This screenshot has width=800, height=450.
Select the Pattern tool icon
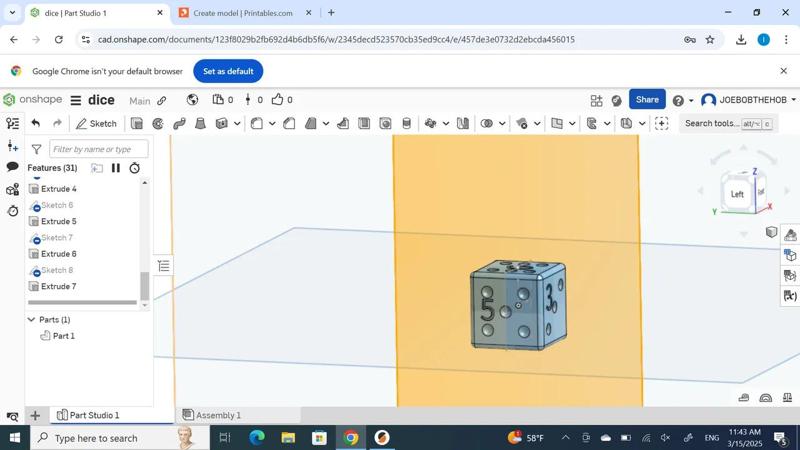click(x=430, y=123)
